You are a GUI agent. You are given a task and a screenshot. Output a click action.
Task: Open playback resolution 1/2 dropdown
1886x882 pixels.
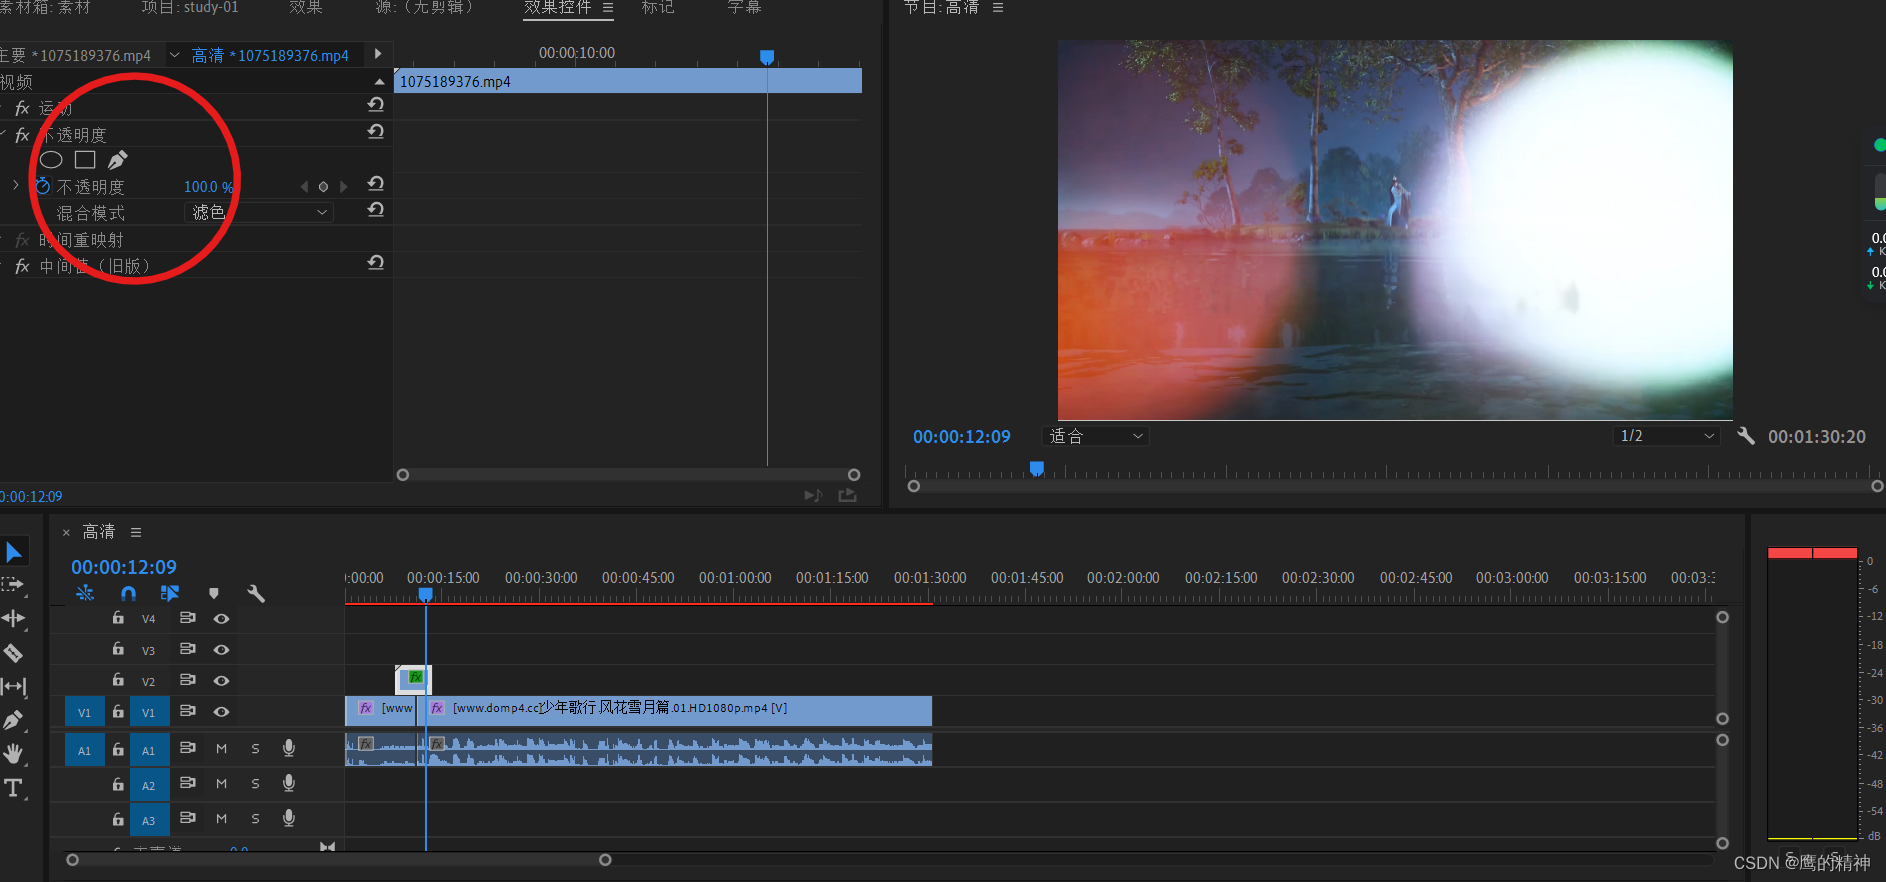[1666, 436]
